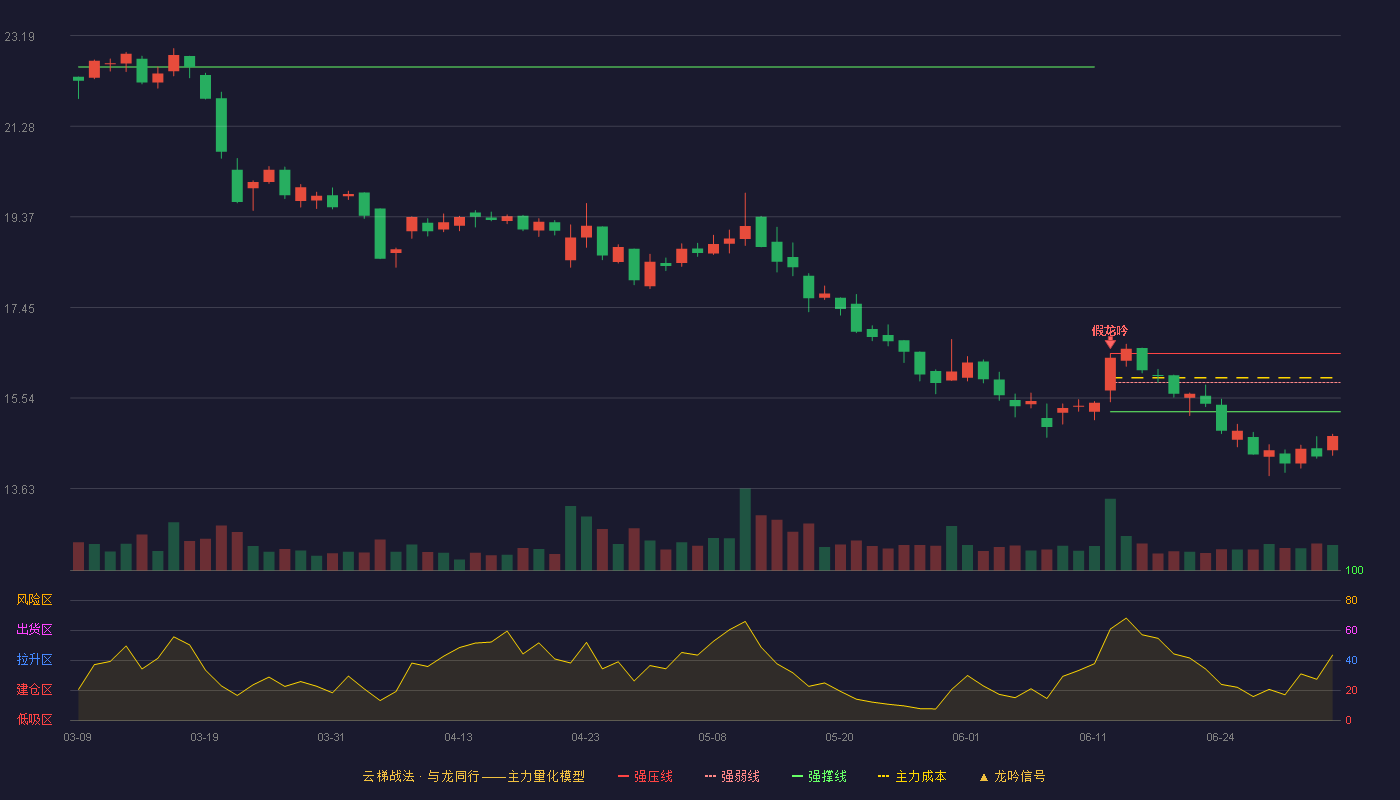
Task: Toggle the 强压线 legend entry
Action: coord(645,776)
